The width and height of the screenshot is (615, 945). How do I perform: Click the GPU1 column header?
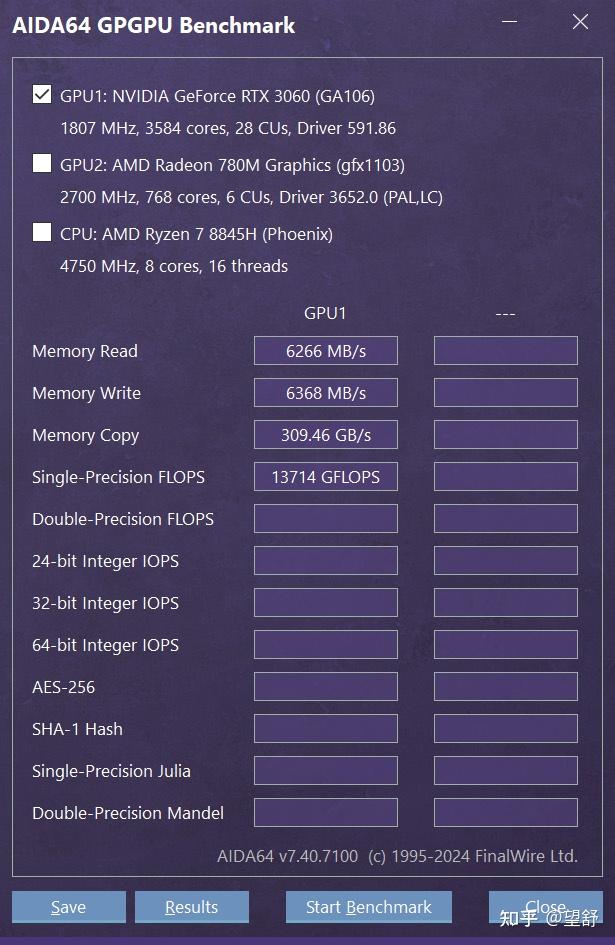[x=325, y=313]
